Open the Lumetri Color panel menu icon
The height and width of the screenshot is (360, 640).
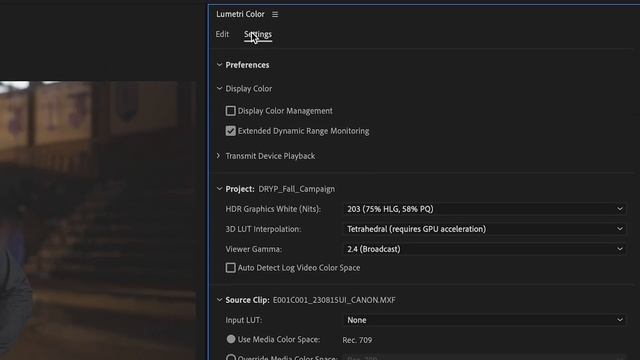point(275,14)
